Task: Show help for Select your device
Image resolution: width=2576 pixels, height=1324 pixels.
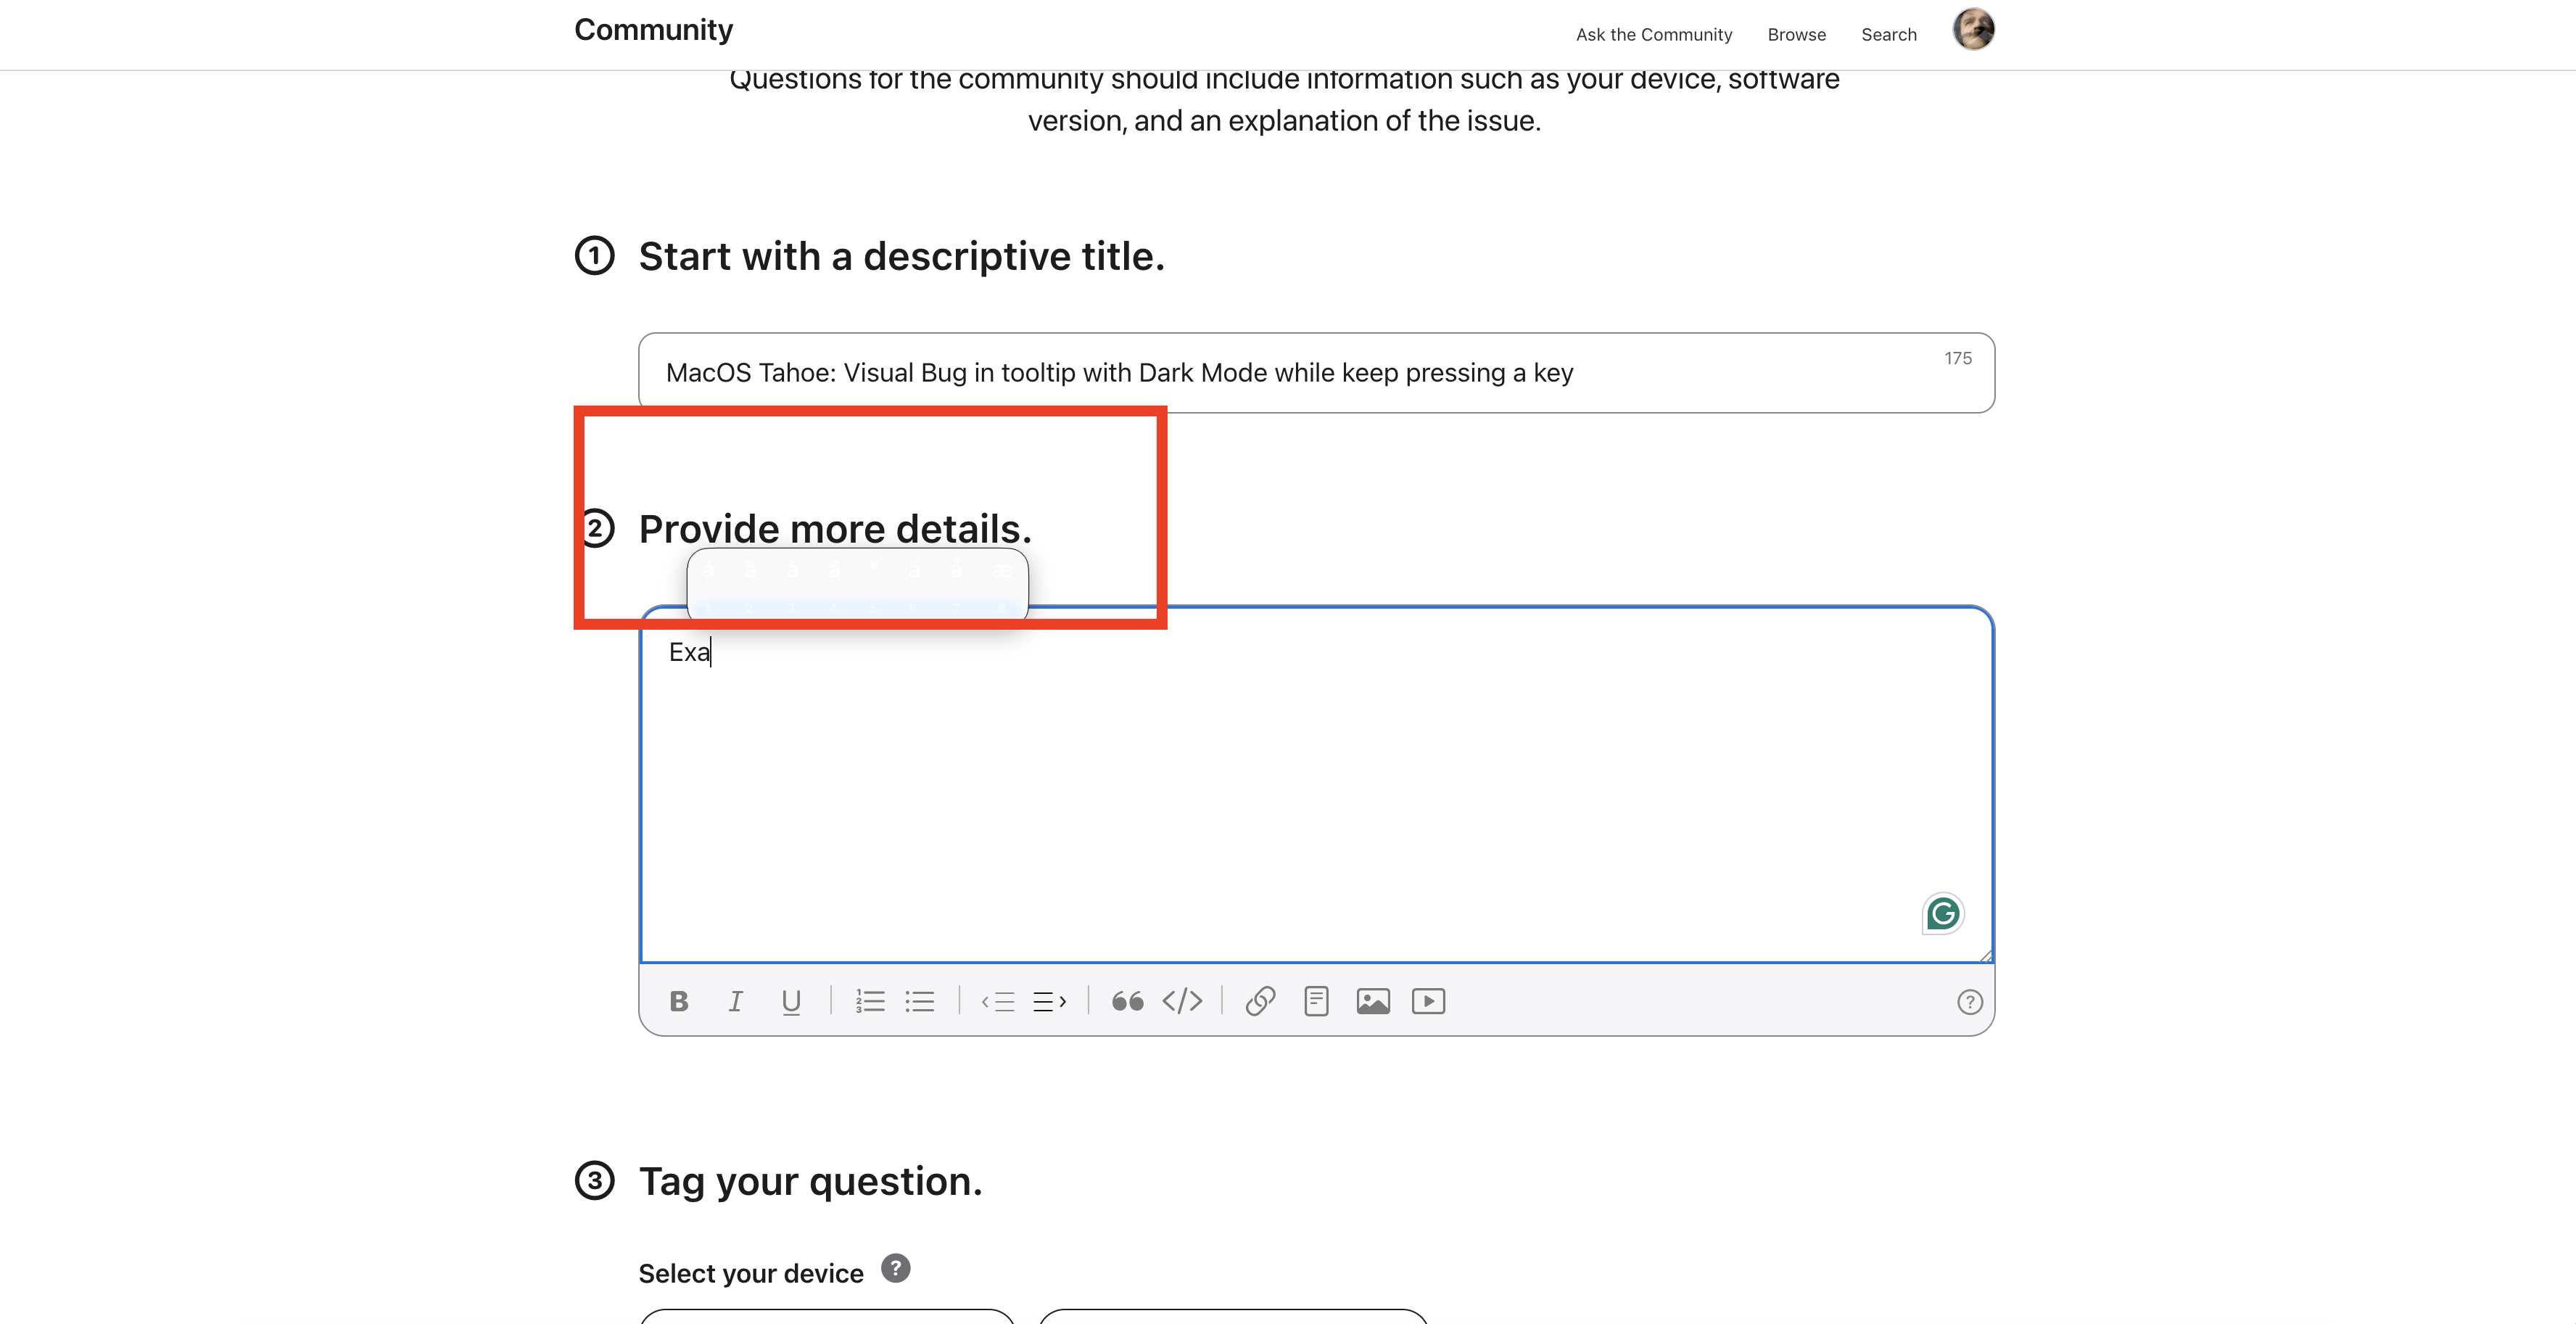Action: (x=895, y=1268)
